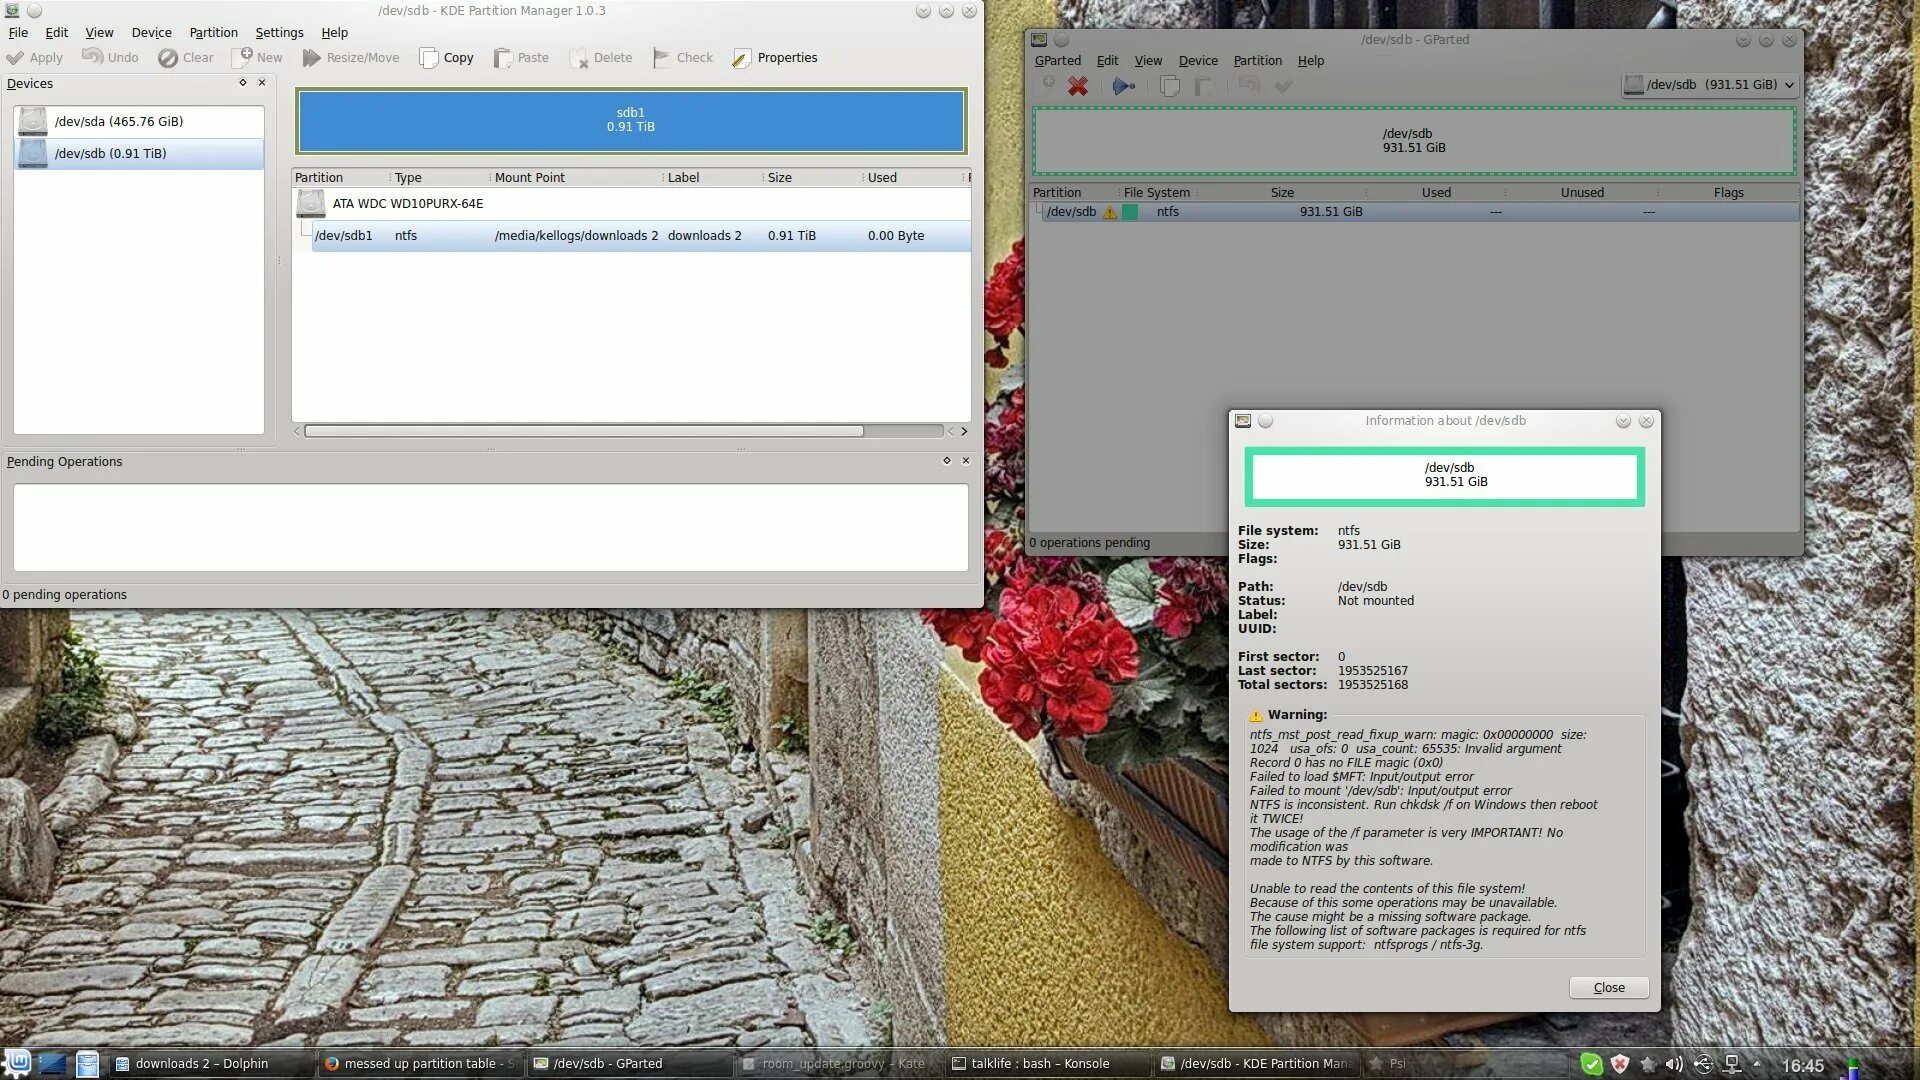Click the copy partition icon in GParted
1920x1080 pixels.
tap(1169, 86)
